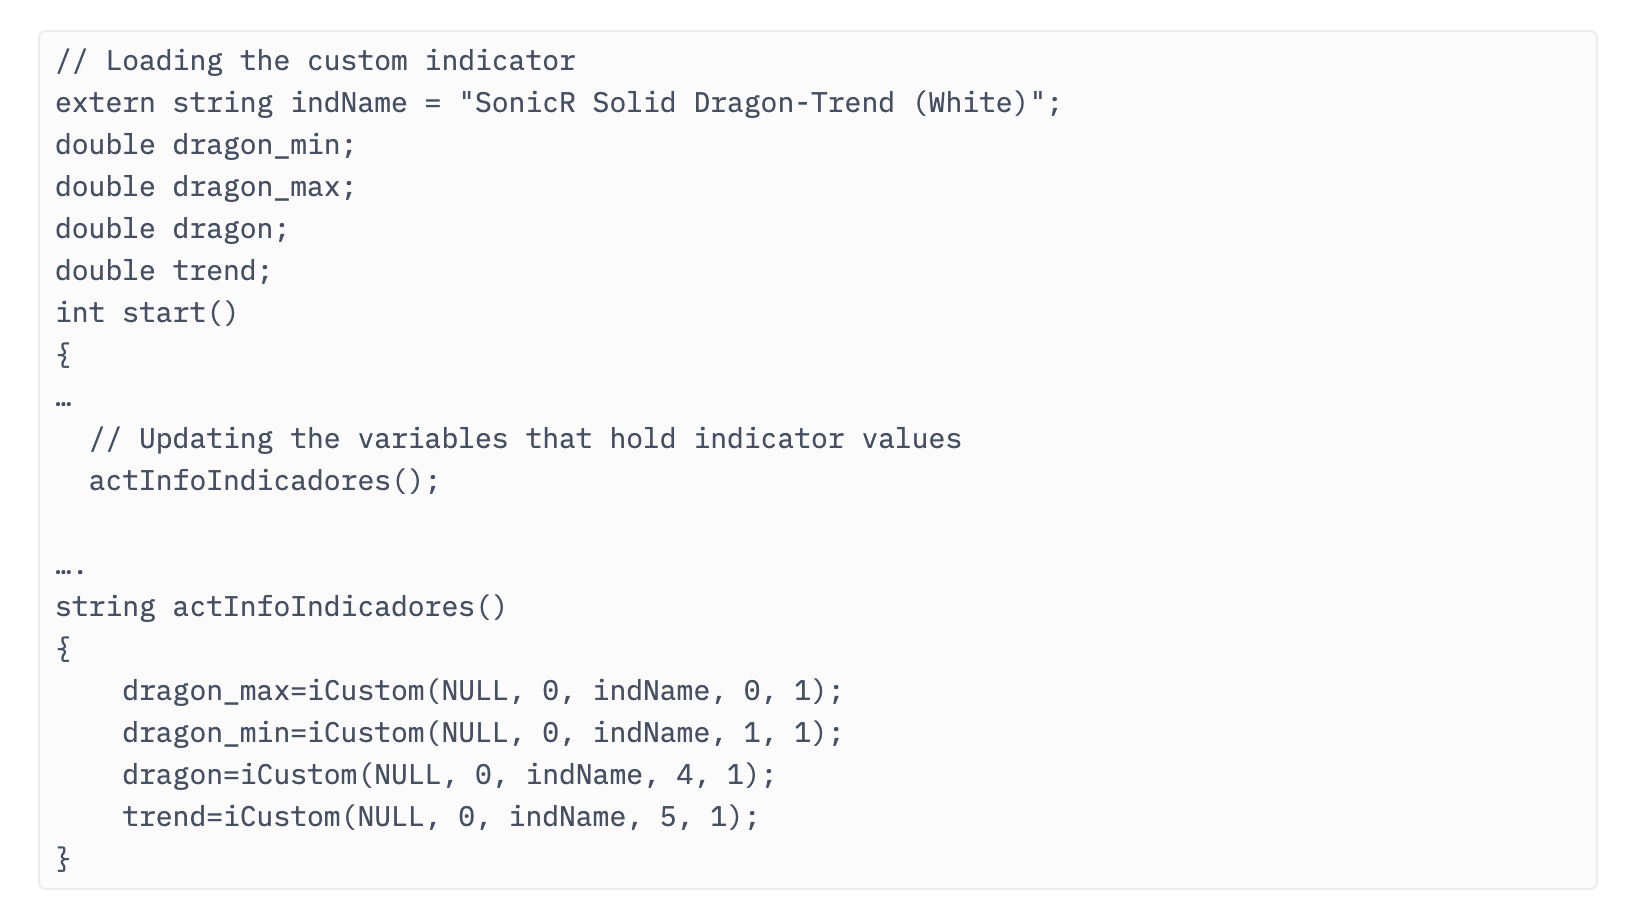Click the "double trend;" declaration
Viewport: 1640px width, 922px height.
point(163,271)
